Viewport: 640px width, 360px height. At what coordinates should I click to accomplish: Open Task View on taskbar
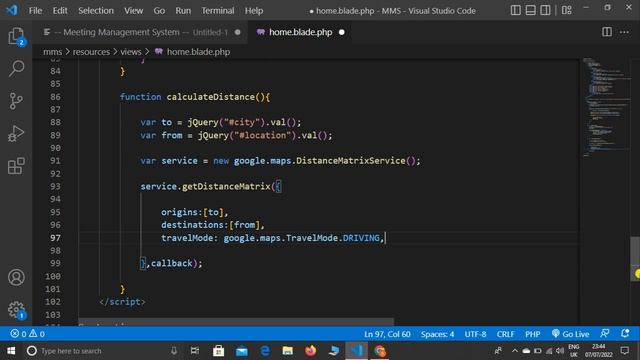[195, 351]
